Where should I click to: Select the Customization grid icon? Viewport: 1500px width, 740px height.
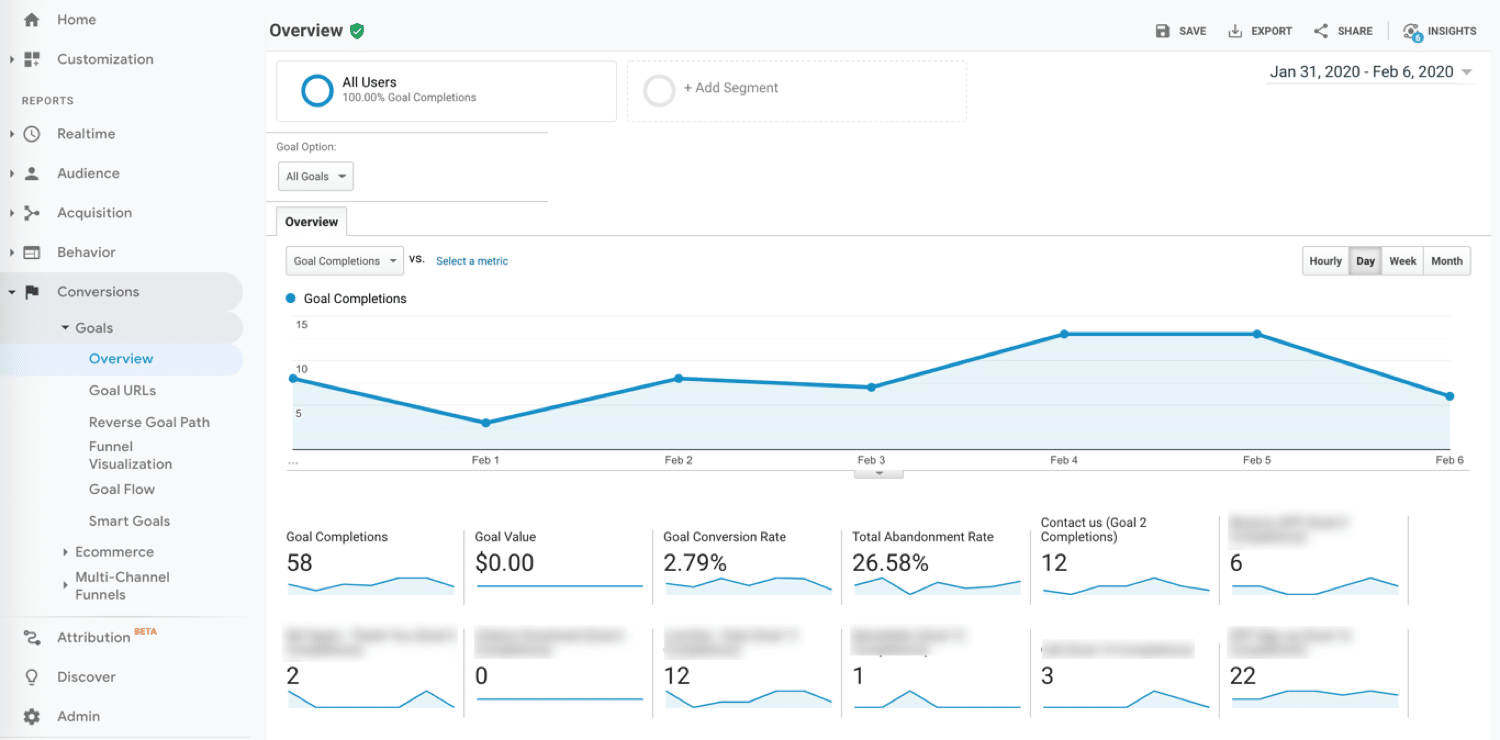click(31, 59)
